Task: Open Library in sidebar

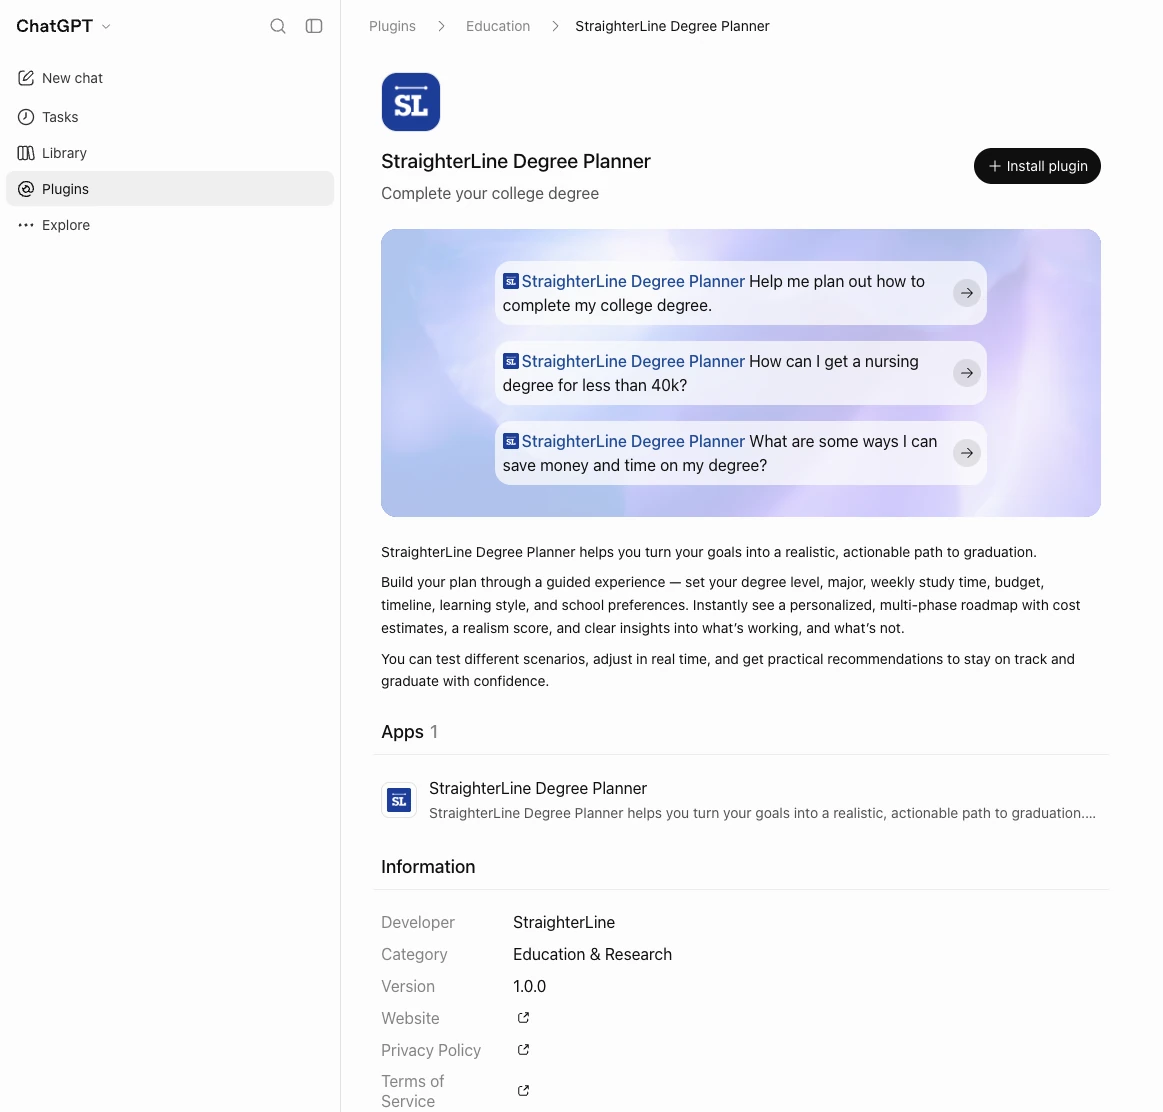Action: coord(170,153)
